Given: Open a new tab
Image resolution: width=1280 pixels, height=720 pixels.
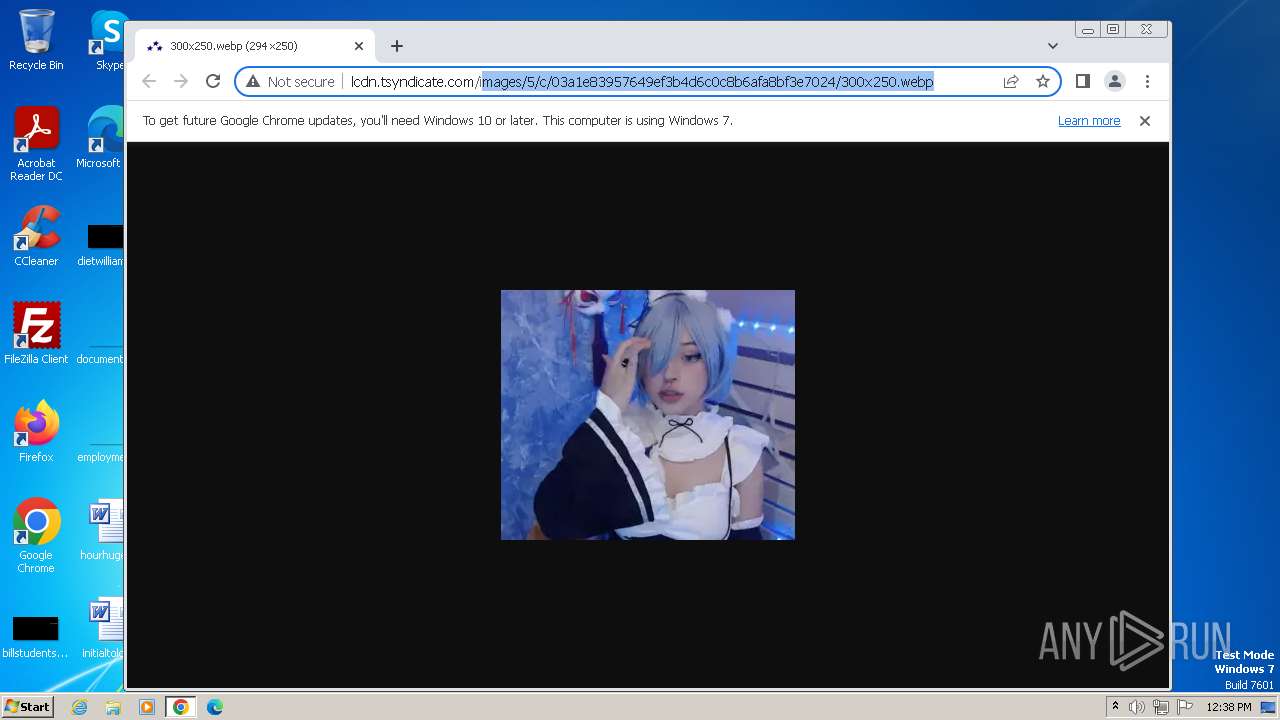Looking at the screenshot, I should click(397, 46).
